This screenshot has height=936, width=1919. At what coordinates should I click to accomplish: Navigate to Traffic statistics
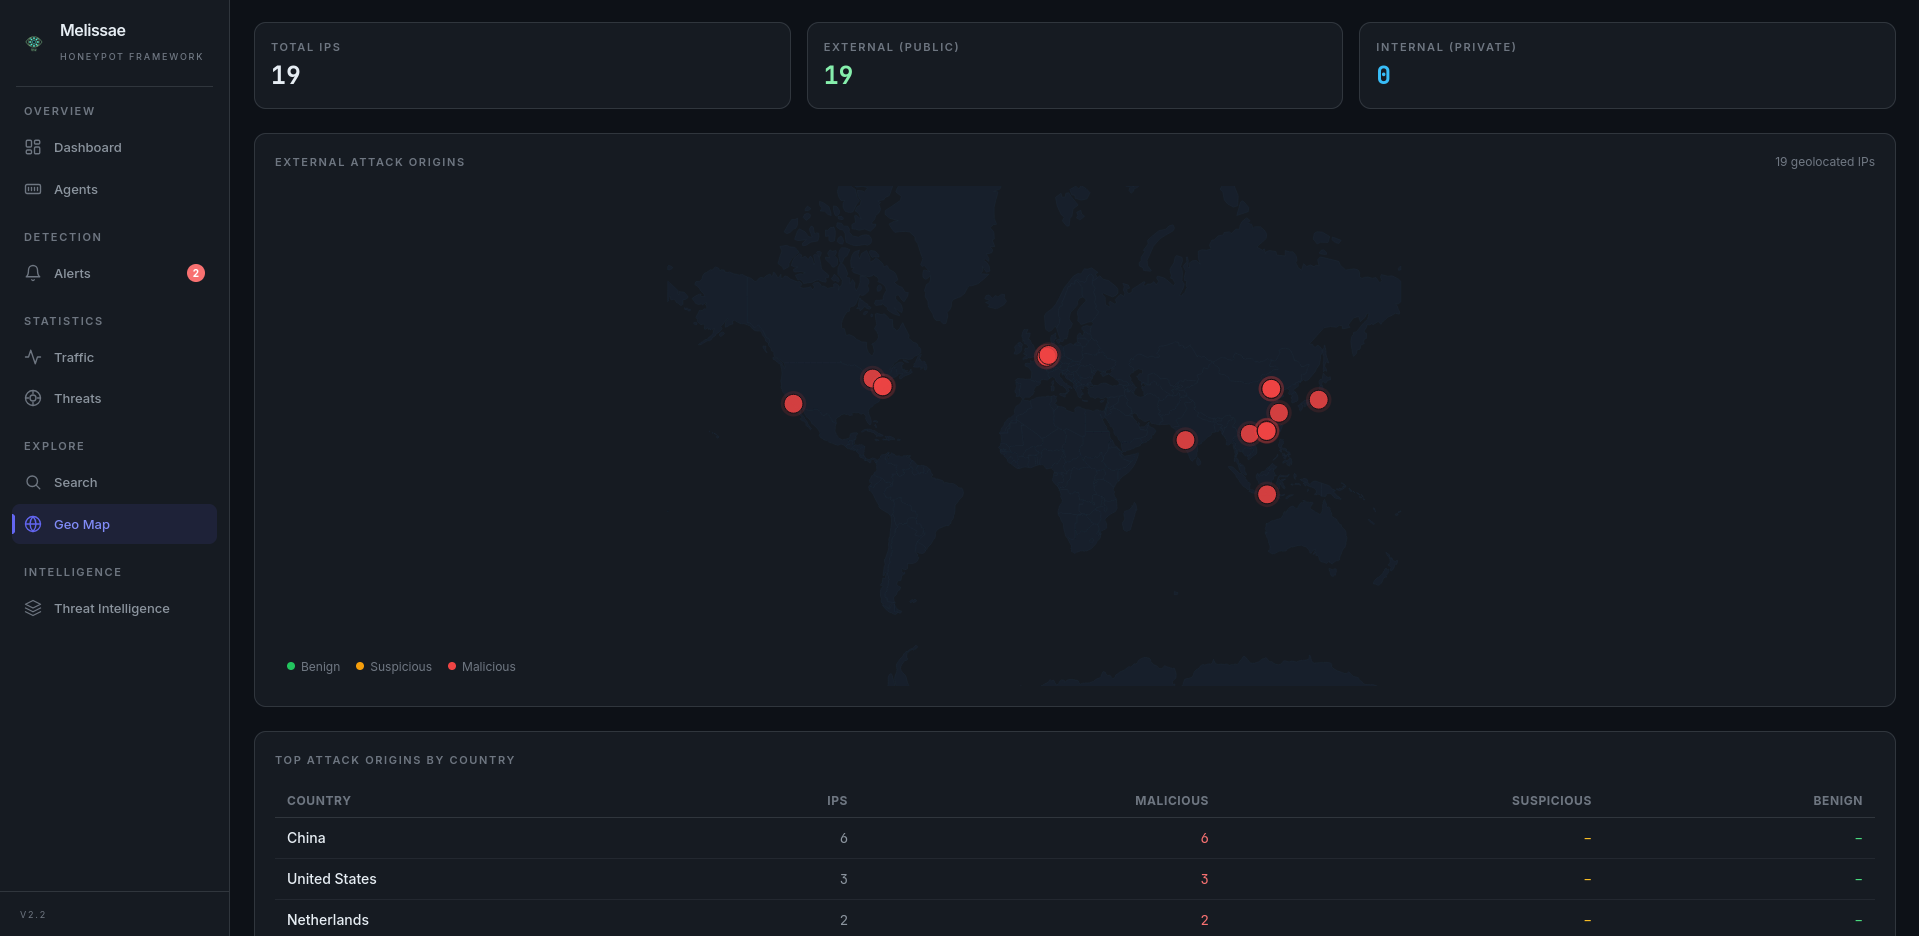tap(114, 357)
